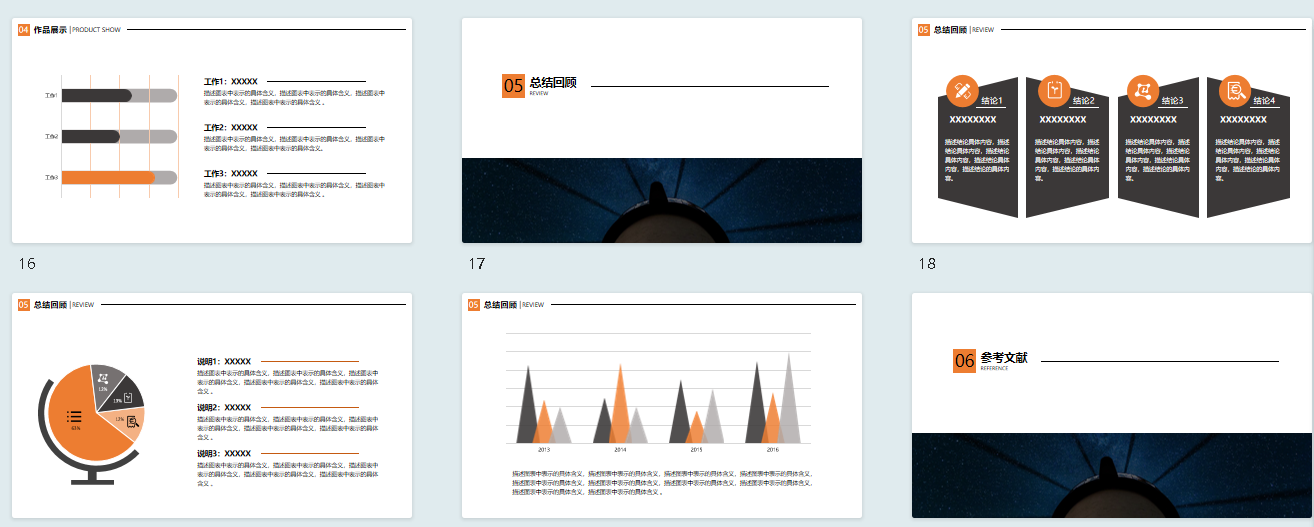Click the list icon inside the orange pie slice
1314x527 pixels.
(x=74, y=417)
